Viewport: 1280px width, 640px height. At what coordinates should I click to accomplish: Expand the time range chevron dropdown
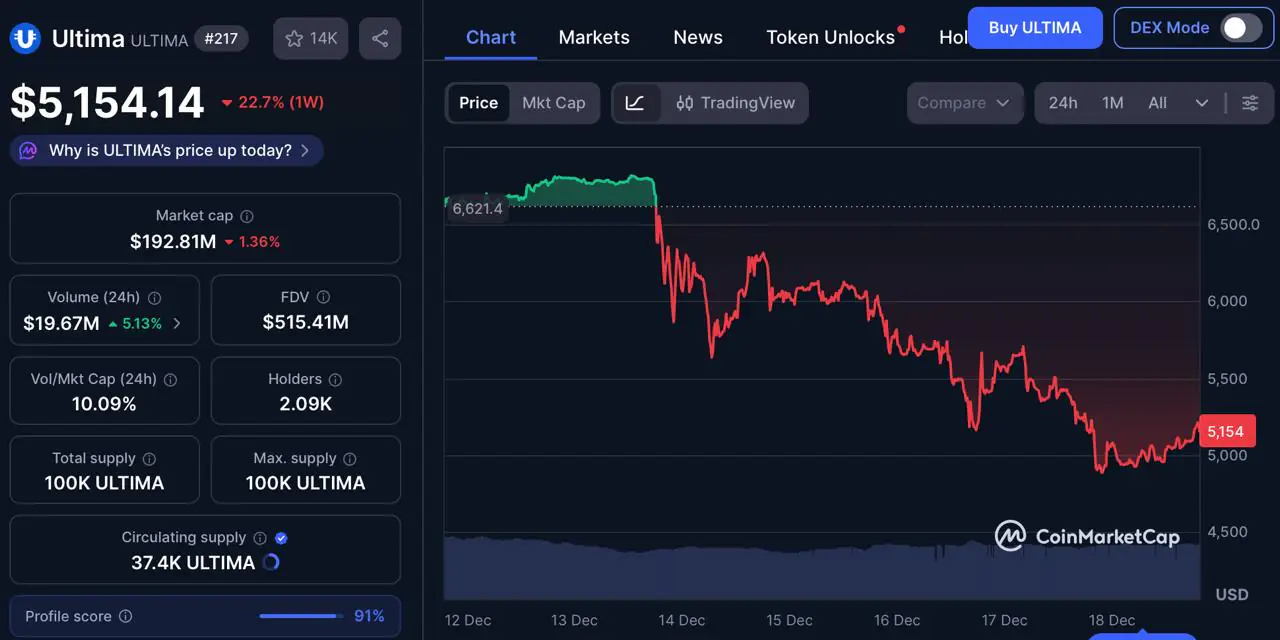(1202, 103)
